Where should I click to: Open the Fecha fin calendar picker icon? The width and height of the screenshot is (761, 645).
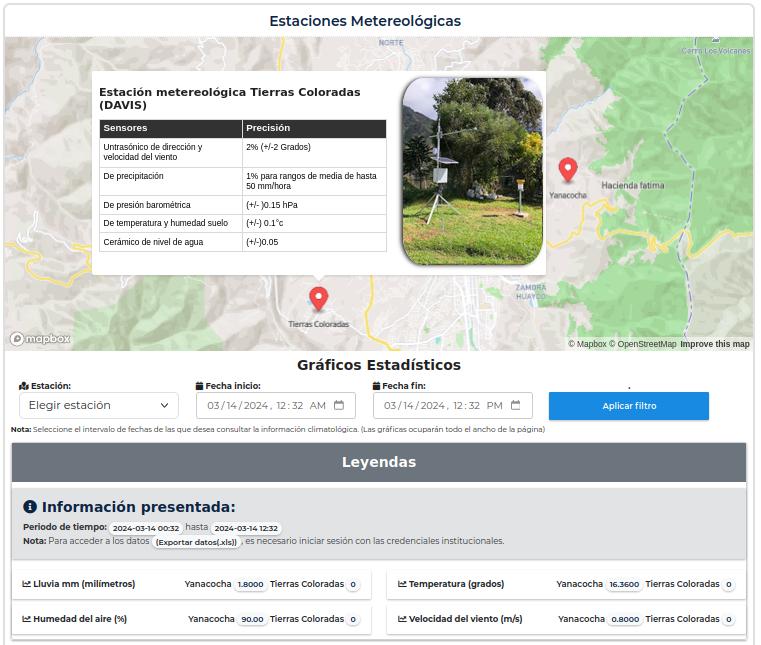click(516, 405)
